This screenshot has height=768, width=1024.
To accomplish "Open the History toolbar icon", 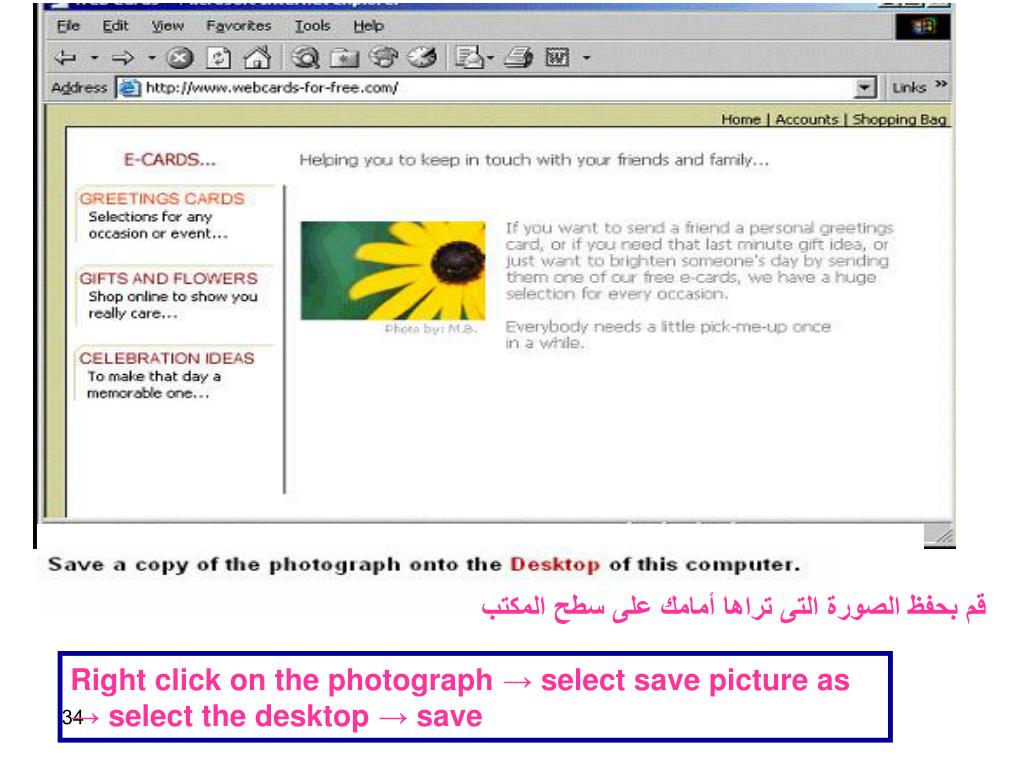I will (422, 57).
